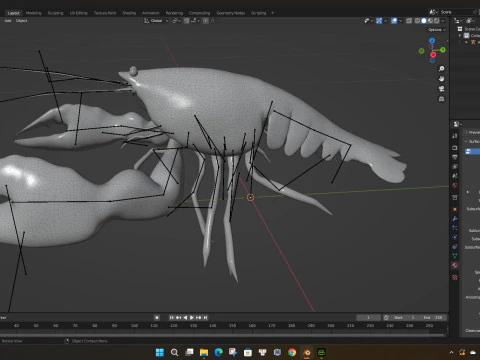Open the overlays settings dropdown arrow
This screenshot has height=360, width=480.
click(x=400, y=21)
